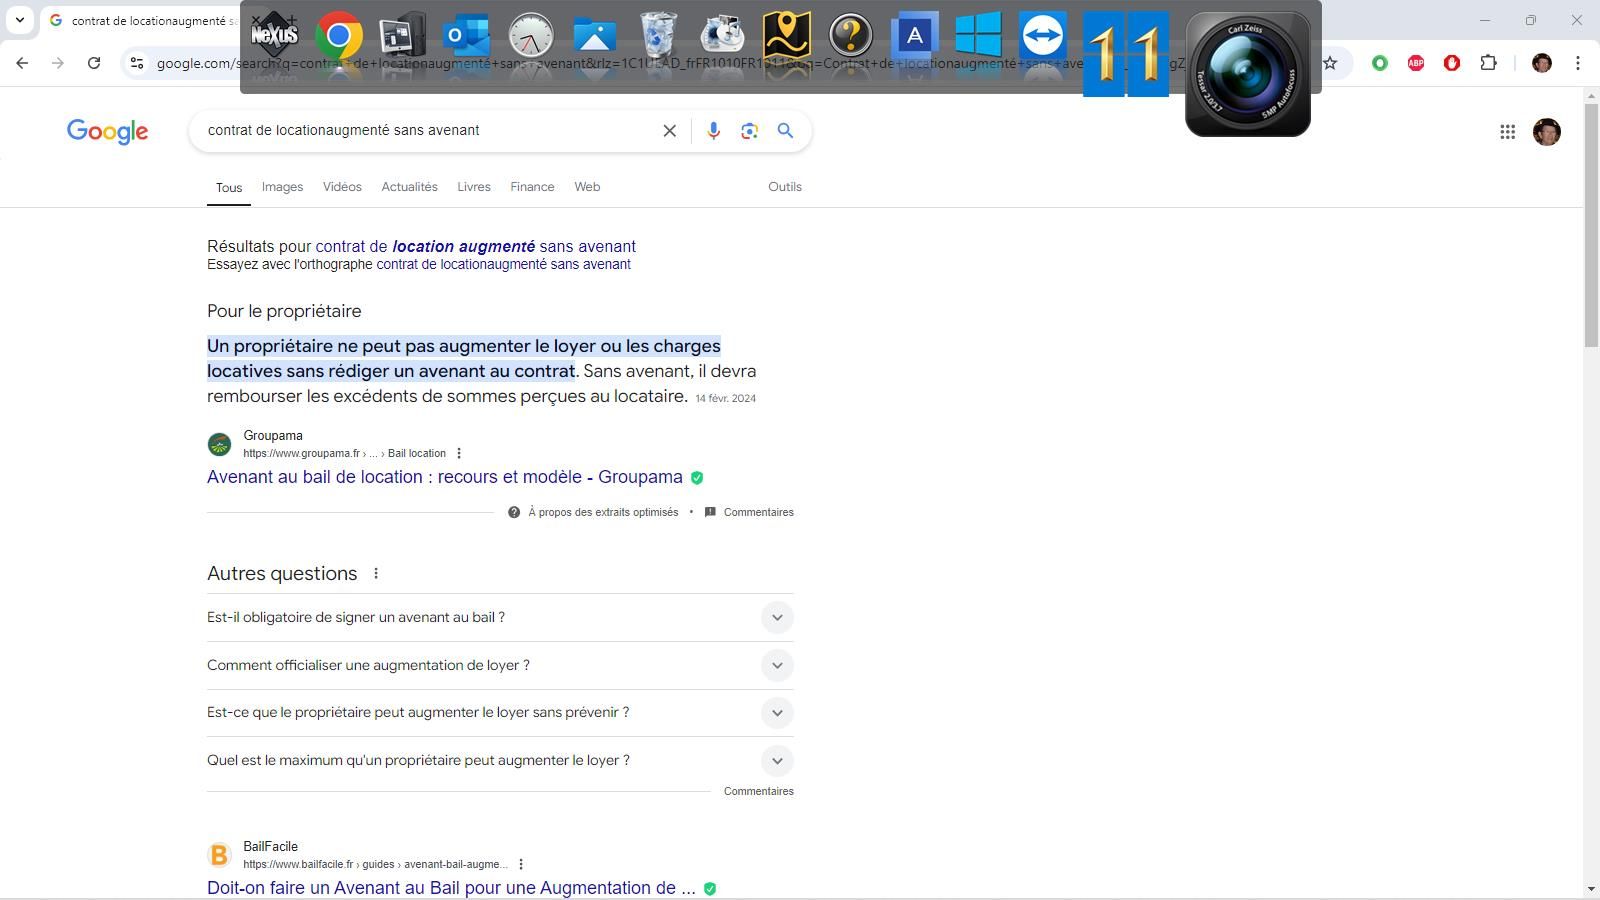
Task: Launch Outlook from the dock
Action: point(467,36)
